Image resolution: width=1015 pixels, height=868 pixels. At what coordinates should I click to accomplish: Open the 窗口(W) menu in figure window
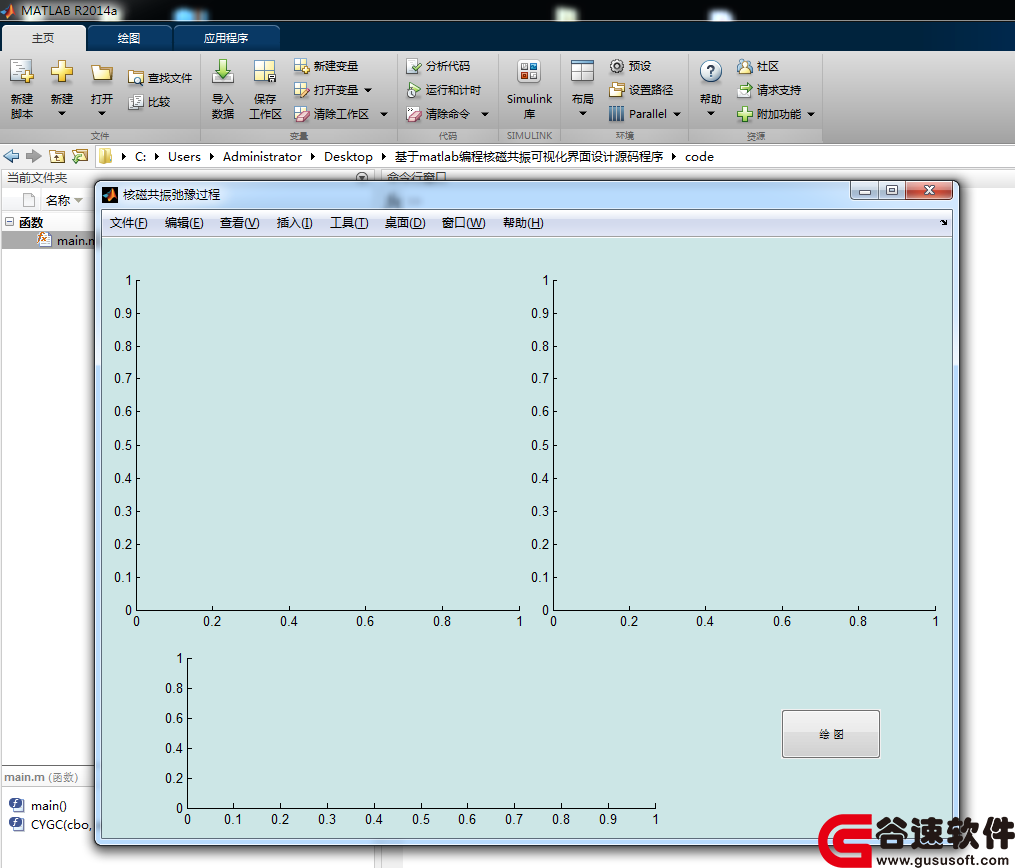[x=463, y=223]
